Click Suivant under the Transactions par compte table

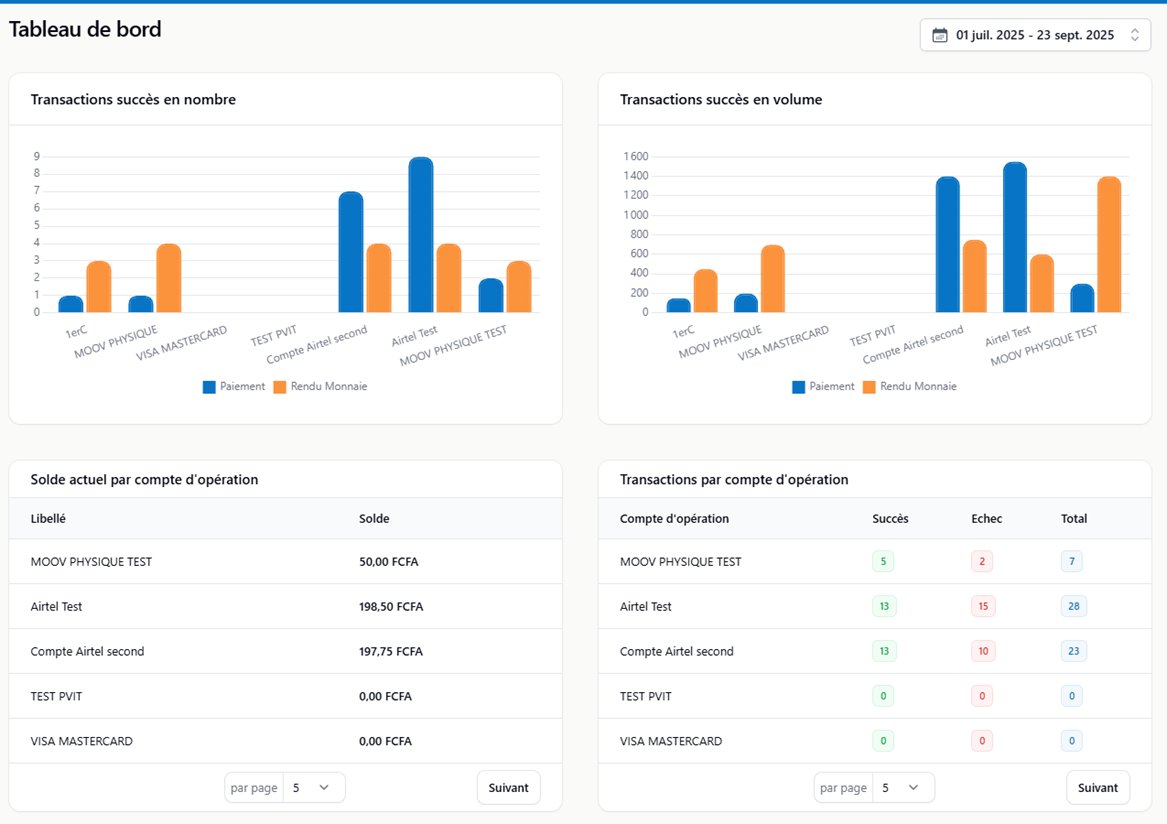click(x=1098, y=787)
